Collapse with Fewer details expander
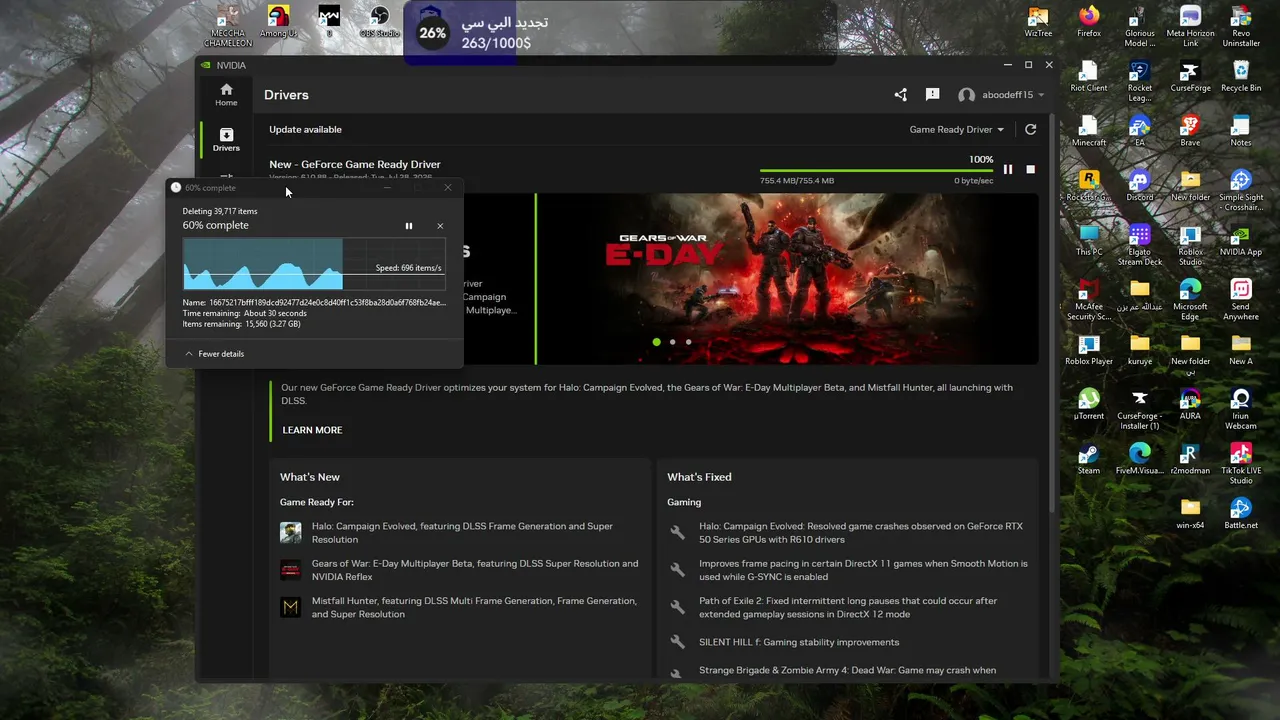 point(214,354)
